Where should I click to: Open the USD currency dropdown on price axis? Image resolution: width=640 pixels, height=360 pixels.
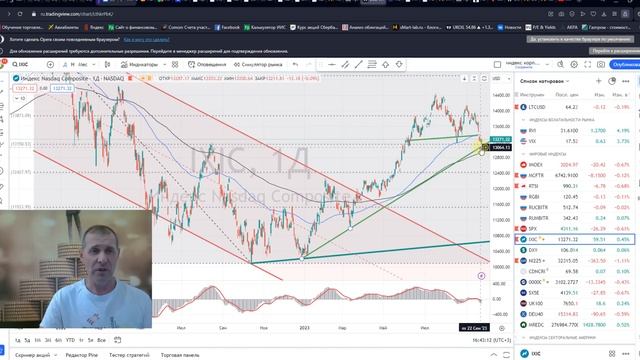tap(502, 78)
